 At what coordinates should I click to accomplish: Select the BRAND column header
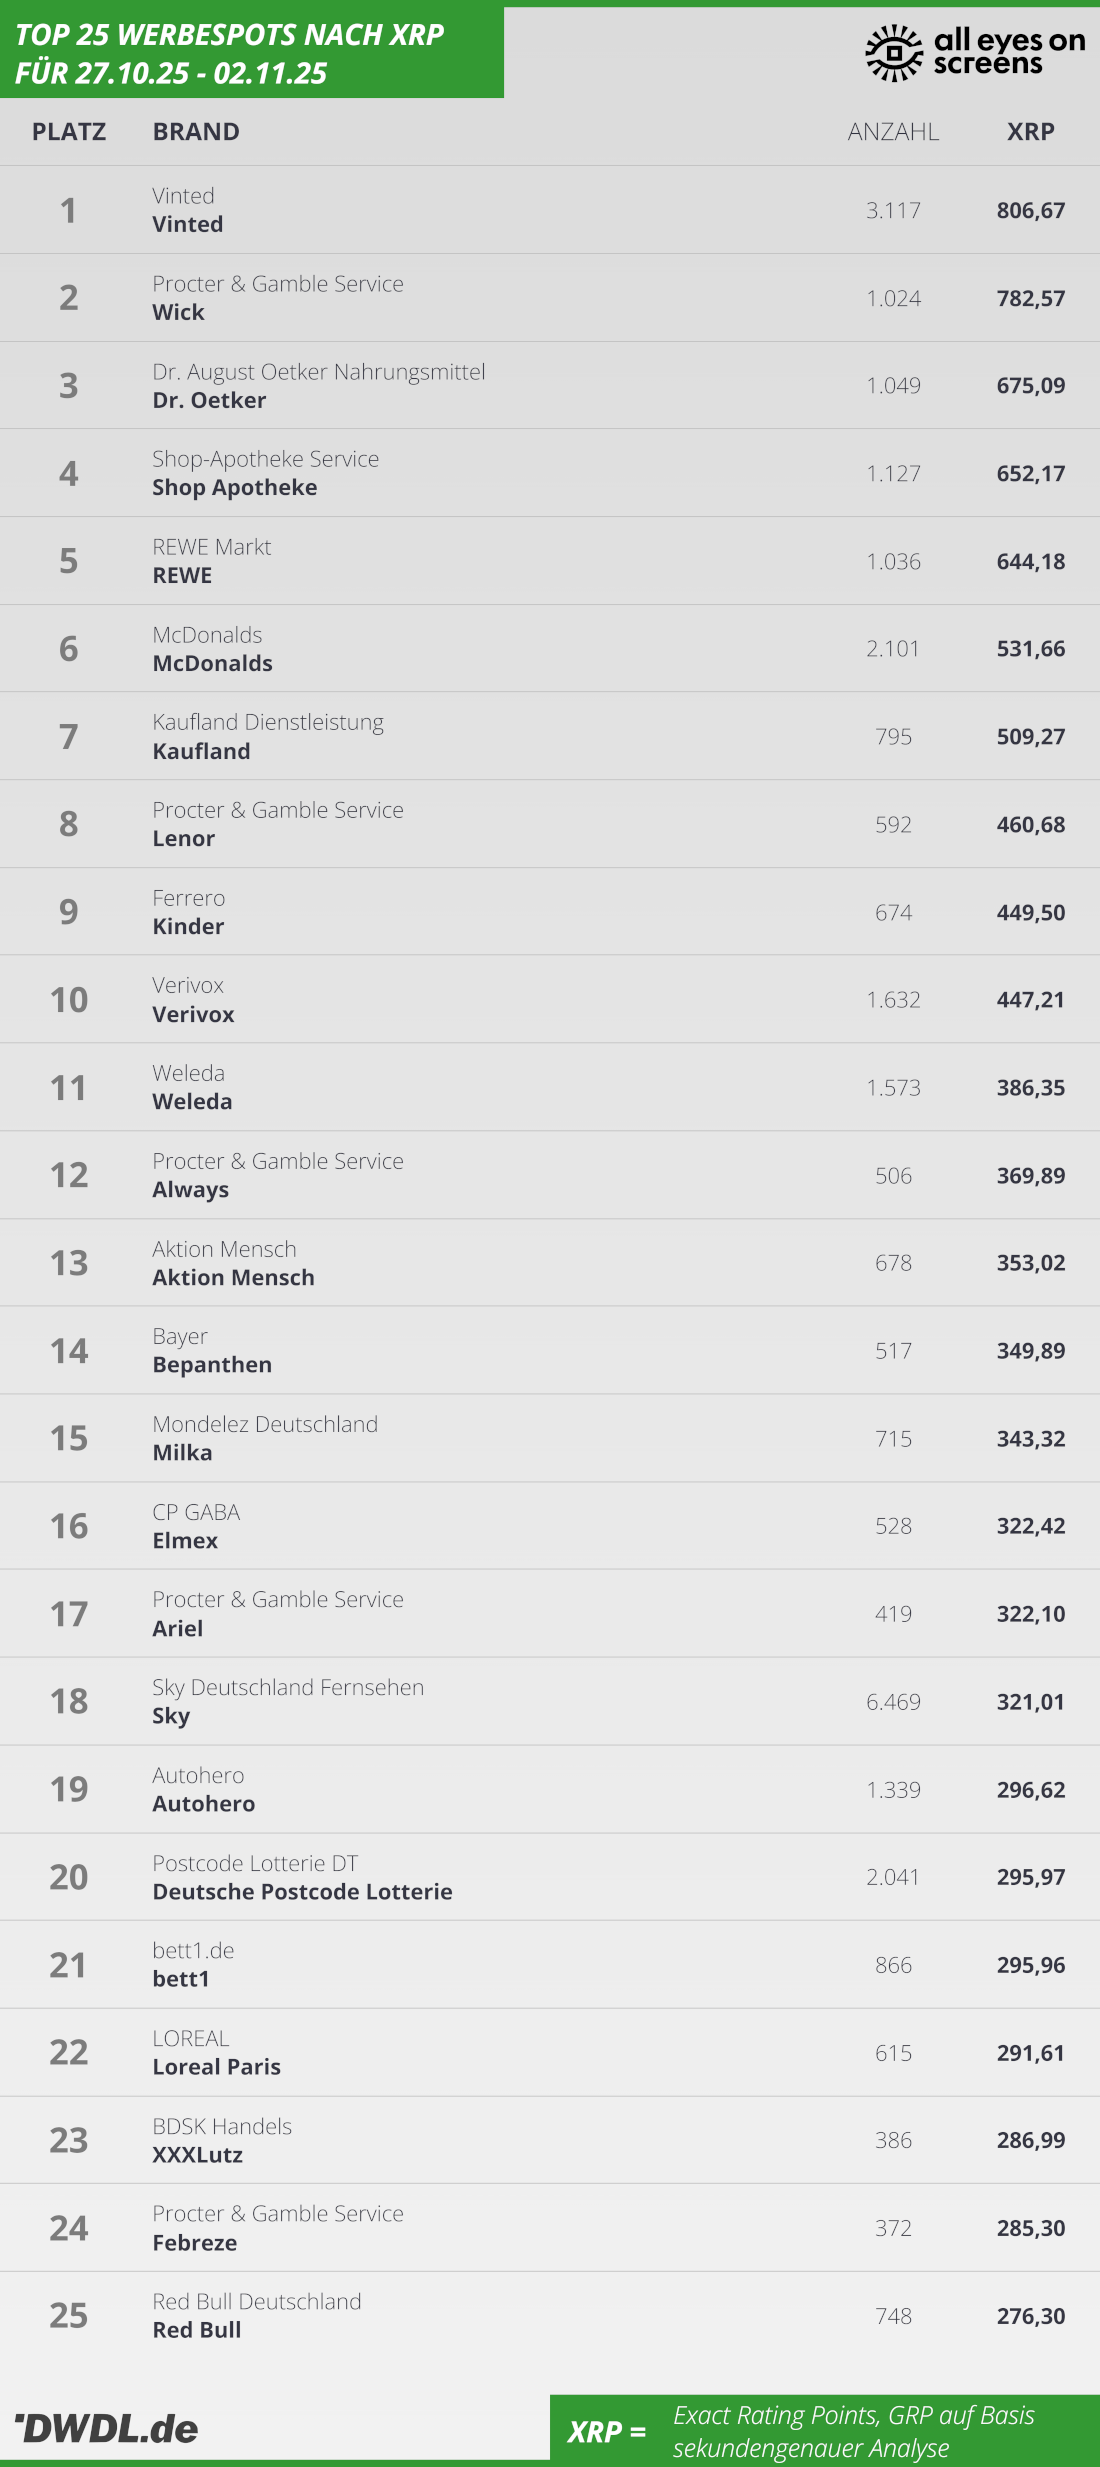tap(196, 132)
